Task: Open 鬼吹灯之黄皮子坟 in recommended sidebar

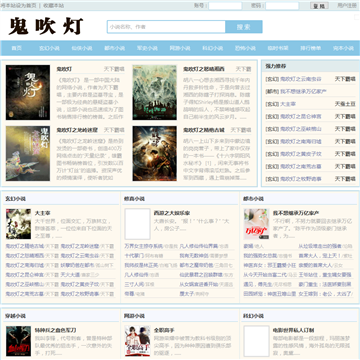Action: coord(301,154)
